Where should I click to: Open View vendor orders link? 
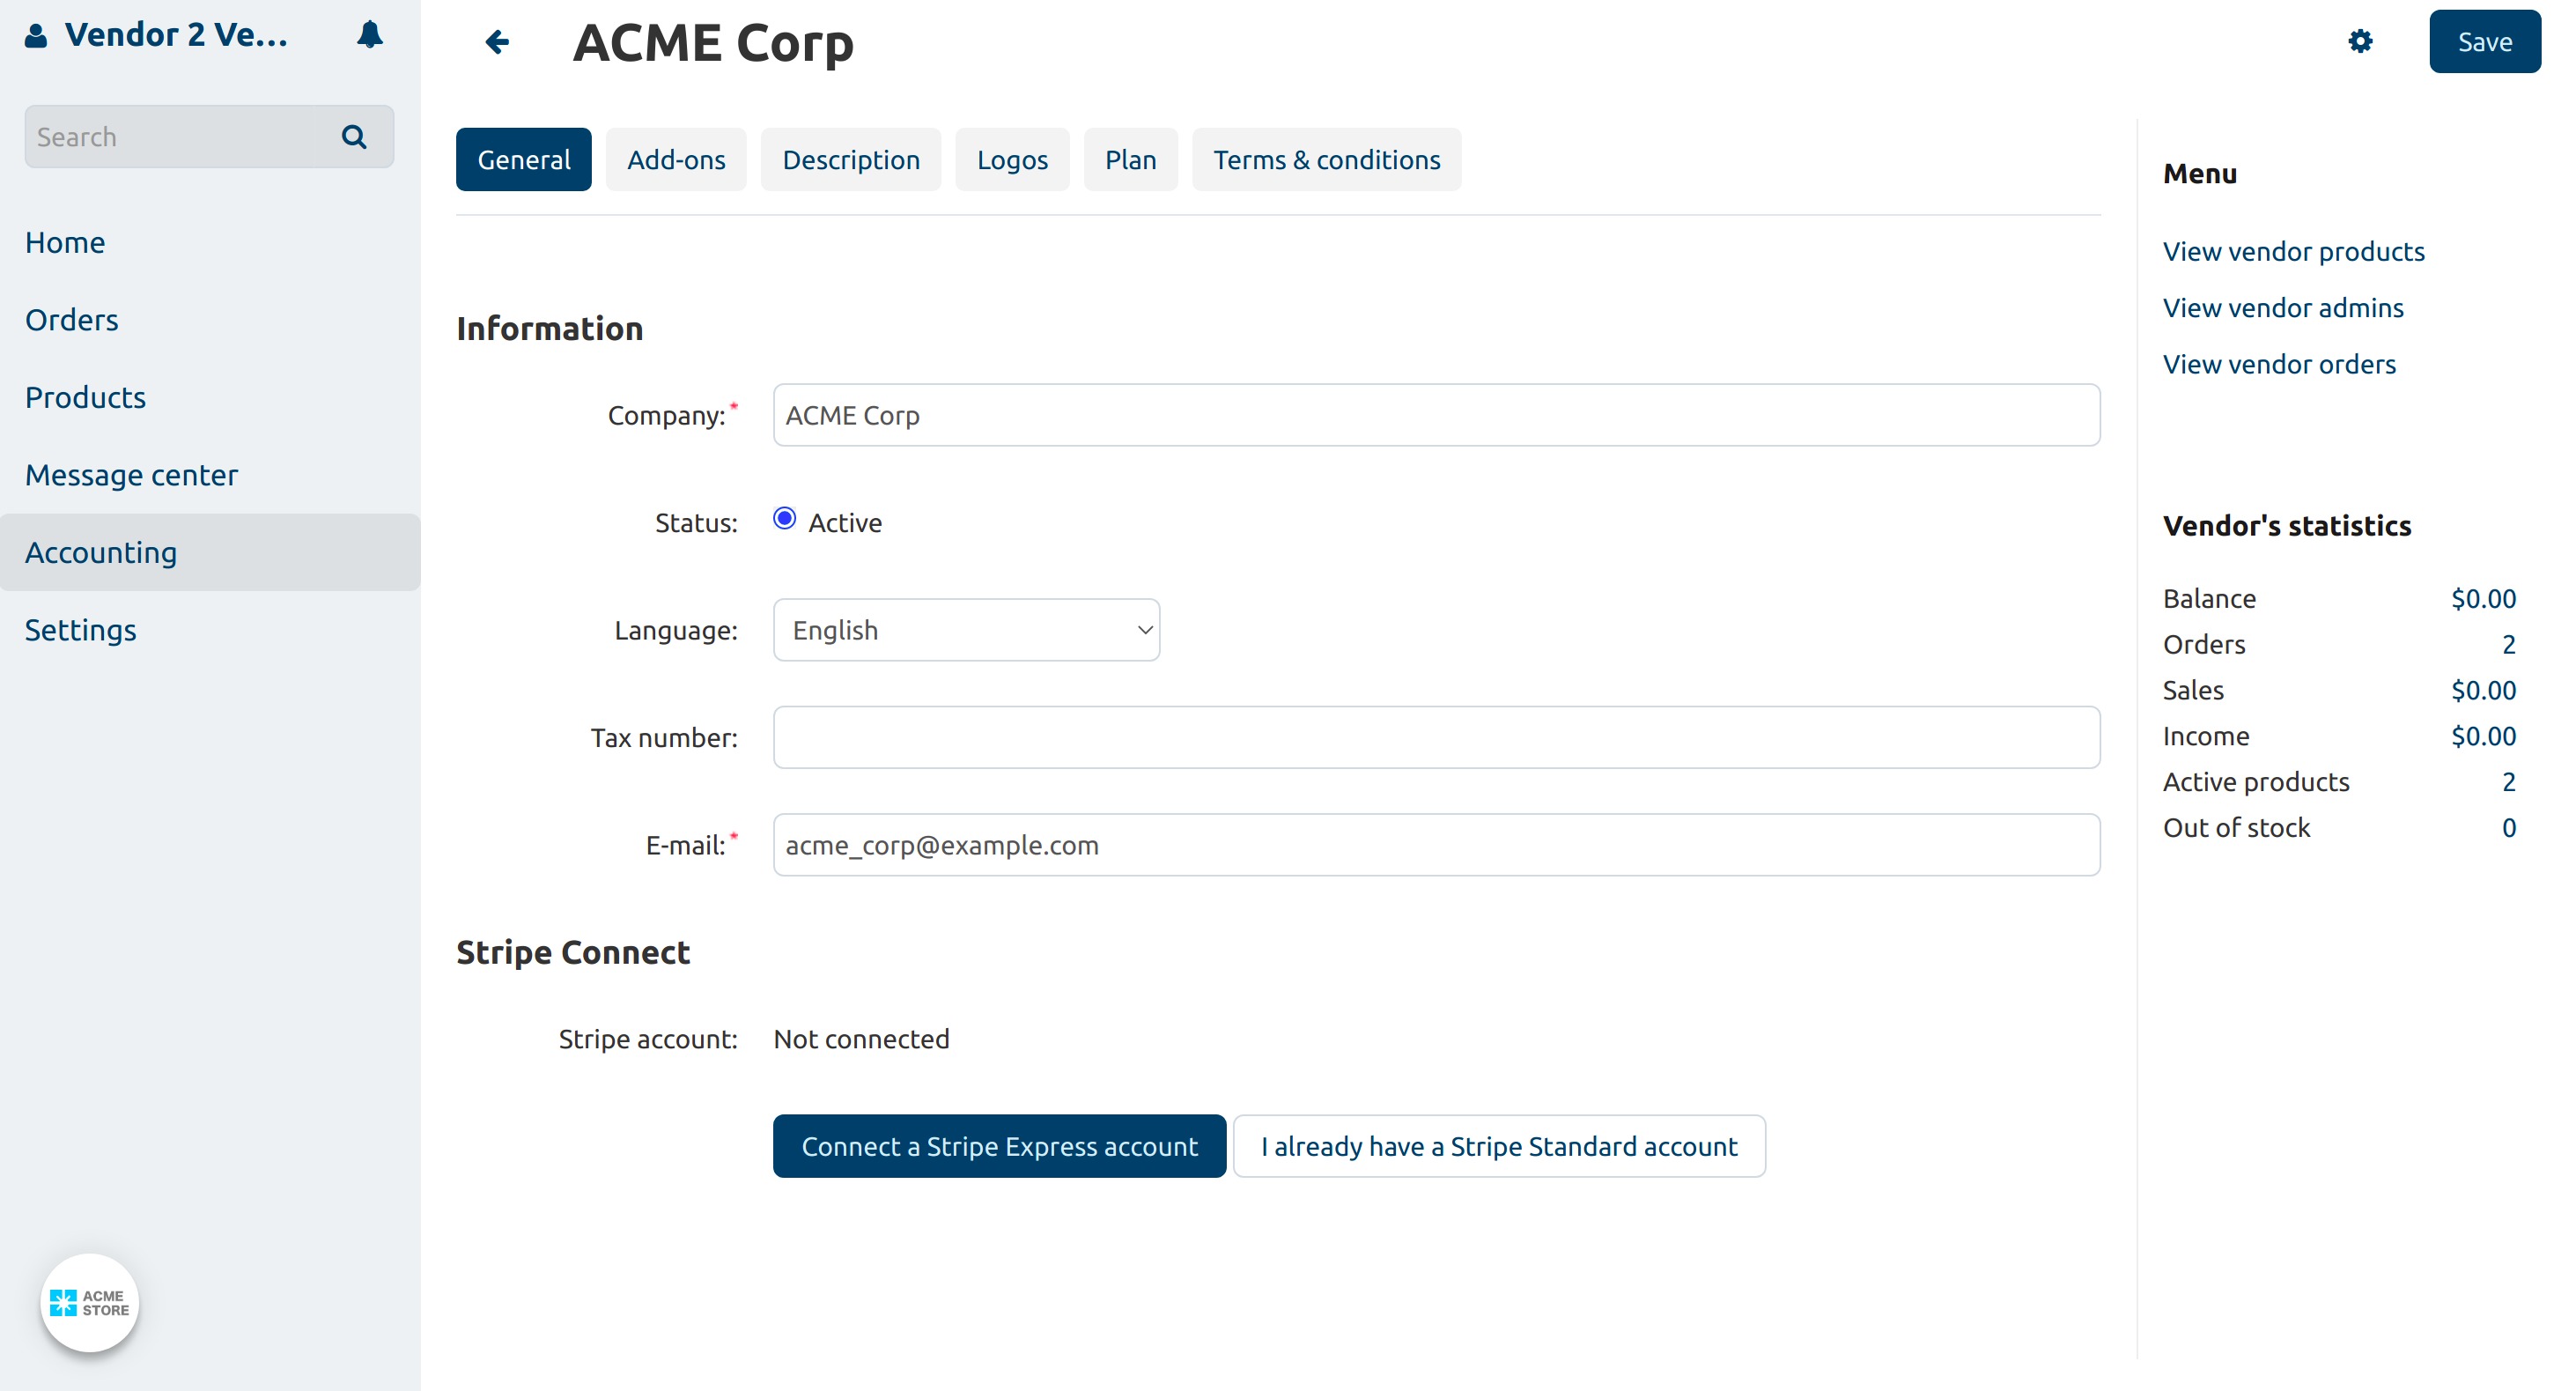tap(2279, 364)
